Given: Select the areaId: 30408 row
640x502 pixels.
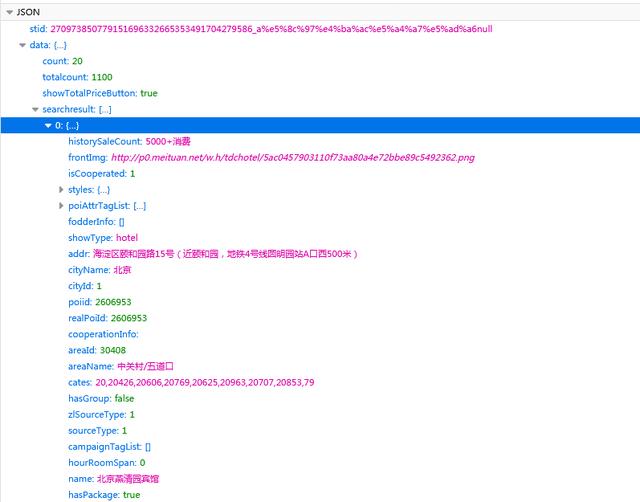Looking at the screenshot, I should pyautogui.click(x=320, y=350).
